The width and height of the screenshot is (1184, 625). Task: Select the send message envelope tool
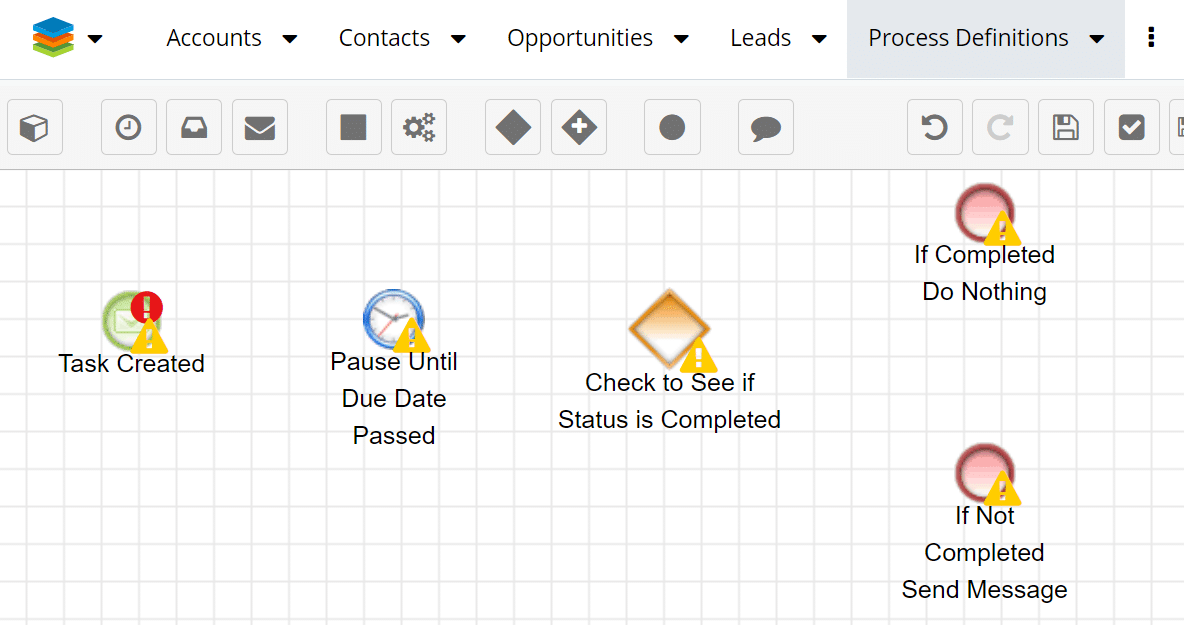click(259, 127)
